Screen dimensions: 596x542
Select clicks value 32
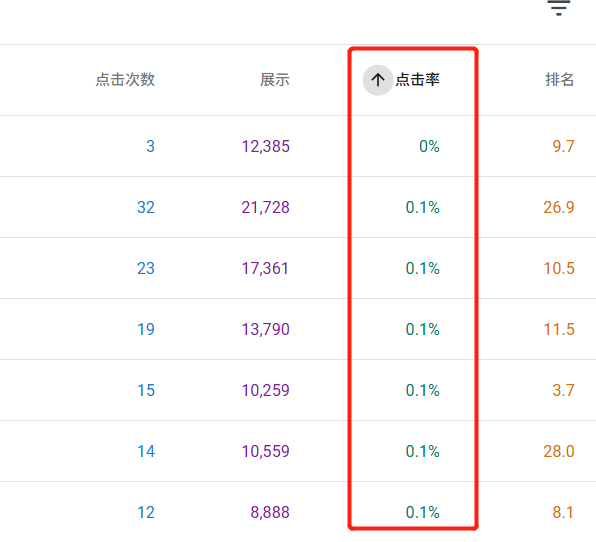146,208
